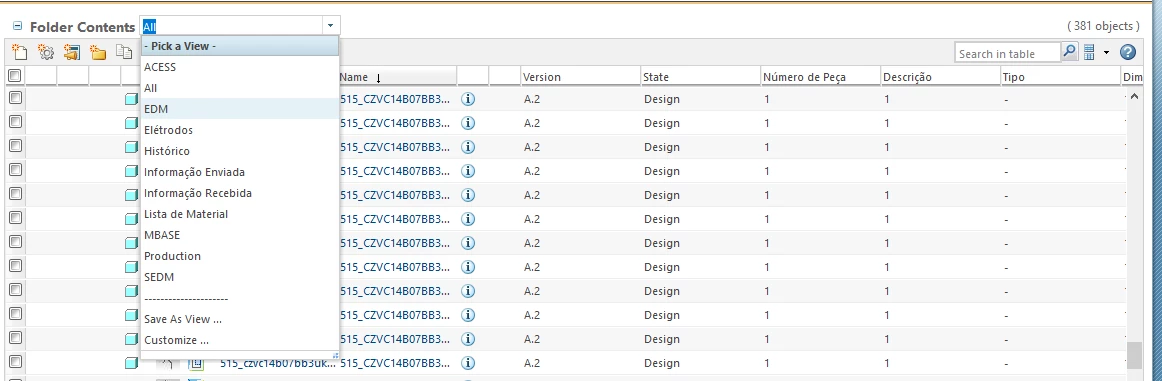
Task: Click the table scrollbar up arrow
Action: coord(1134,97)
